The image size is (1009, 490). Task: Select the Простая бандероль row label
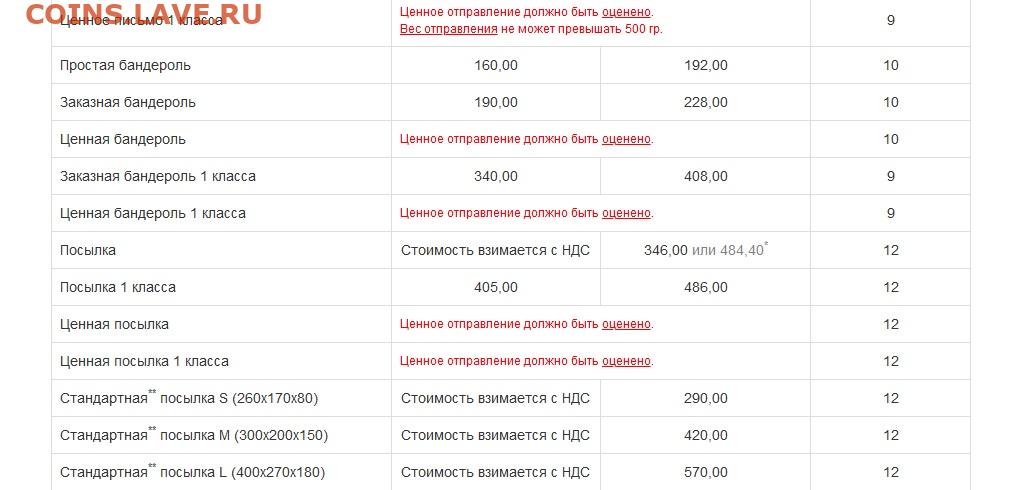coord(125,65)
